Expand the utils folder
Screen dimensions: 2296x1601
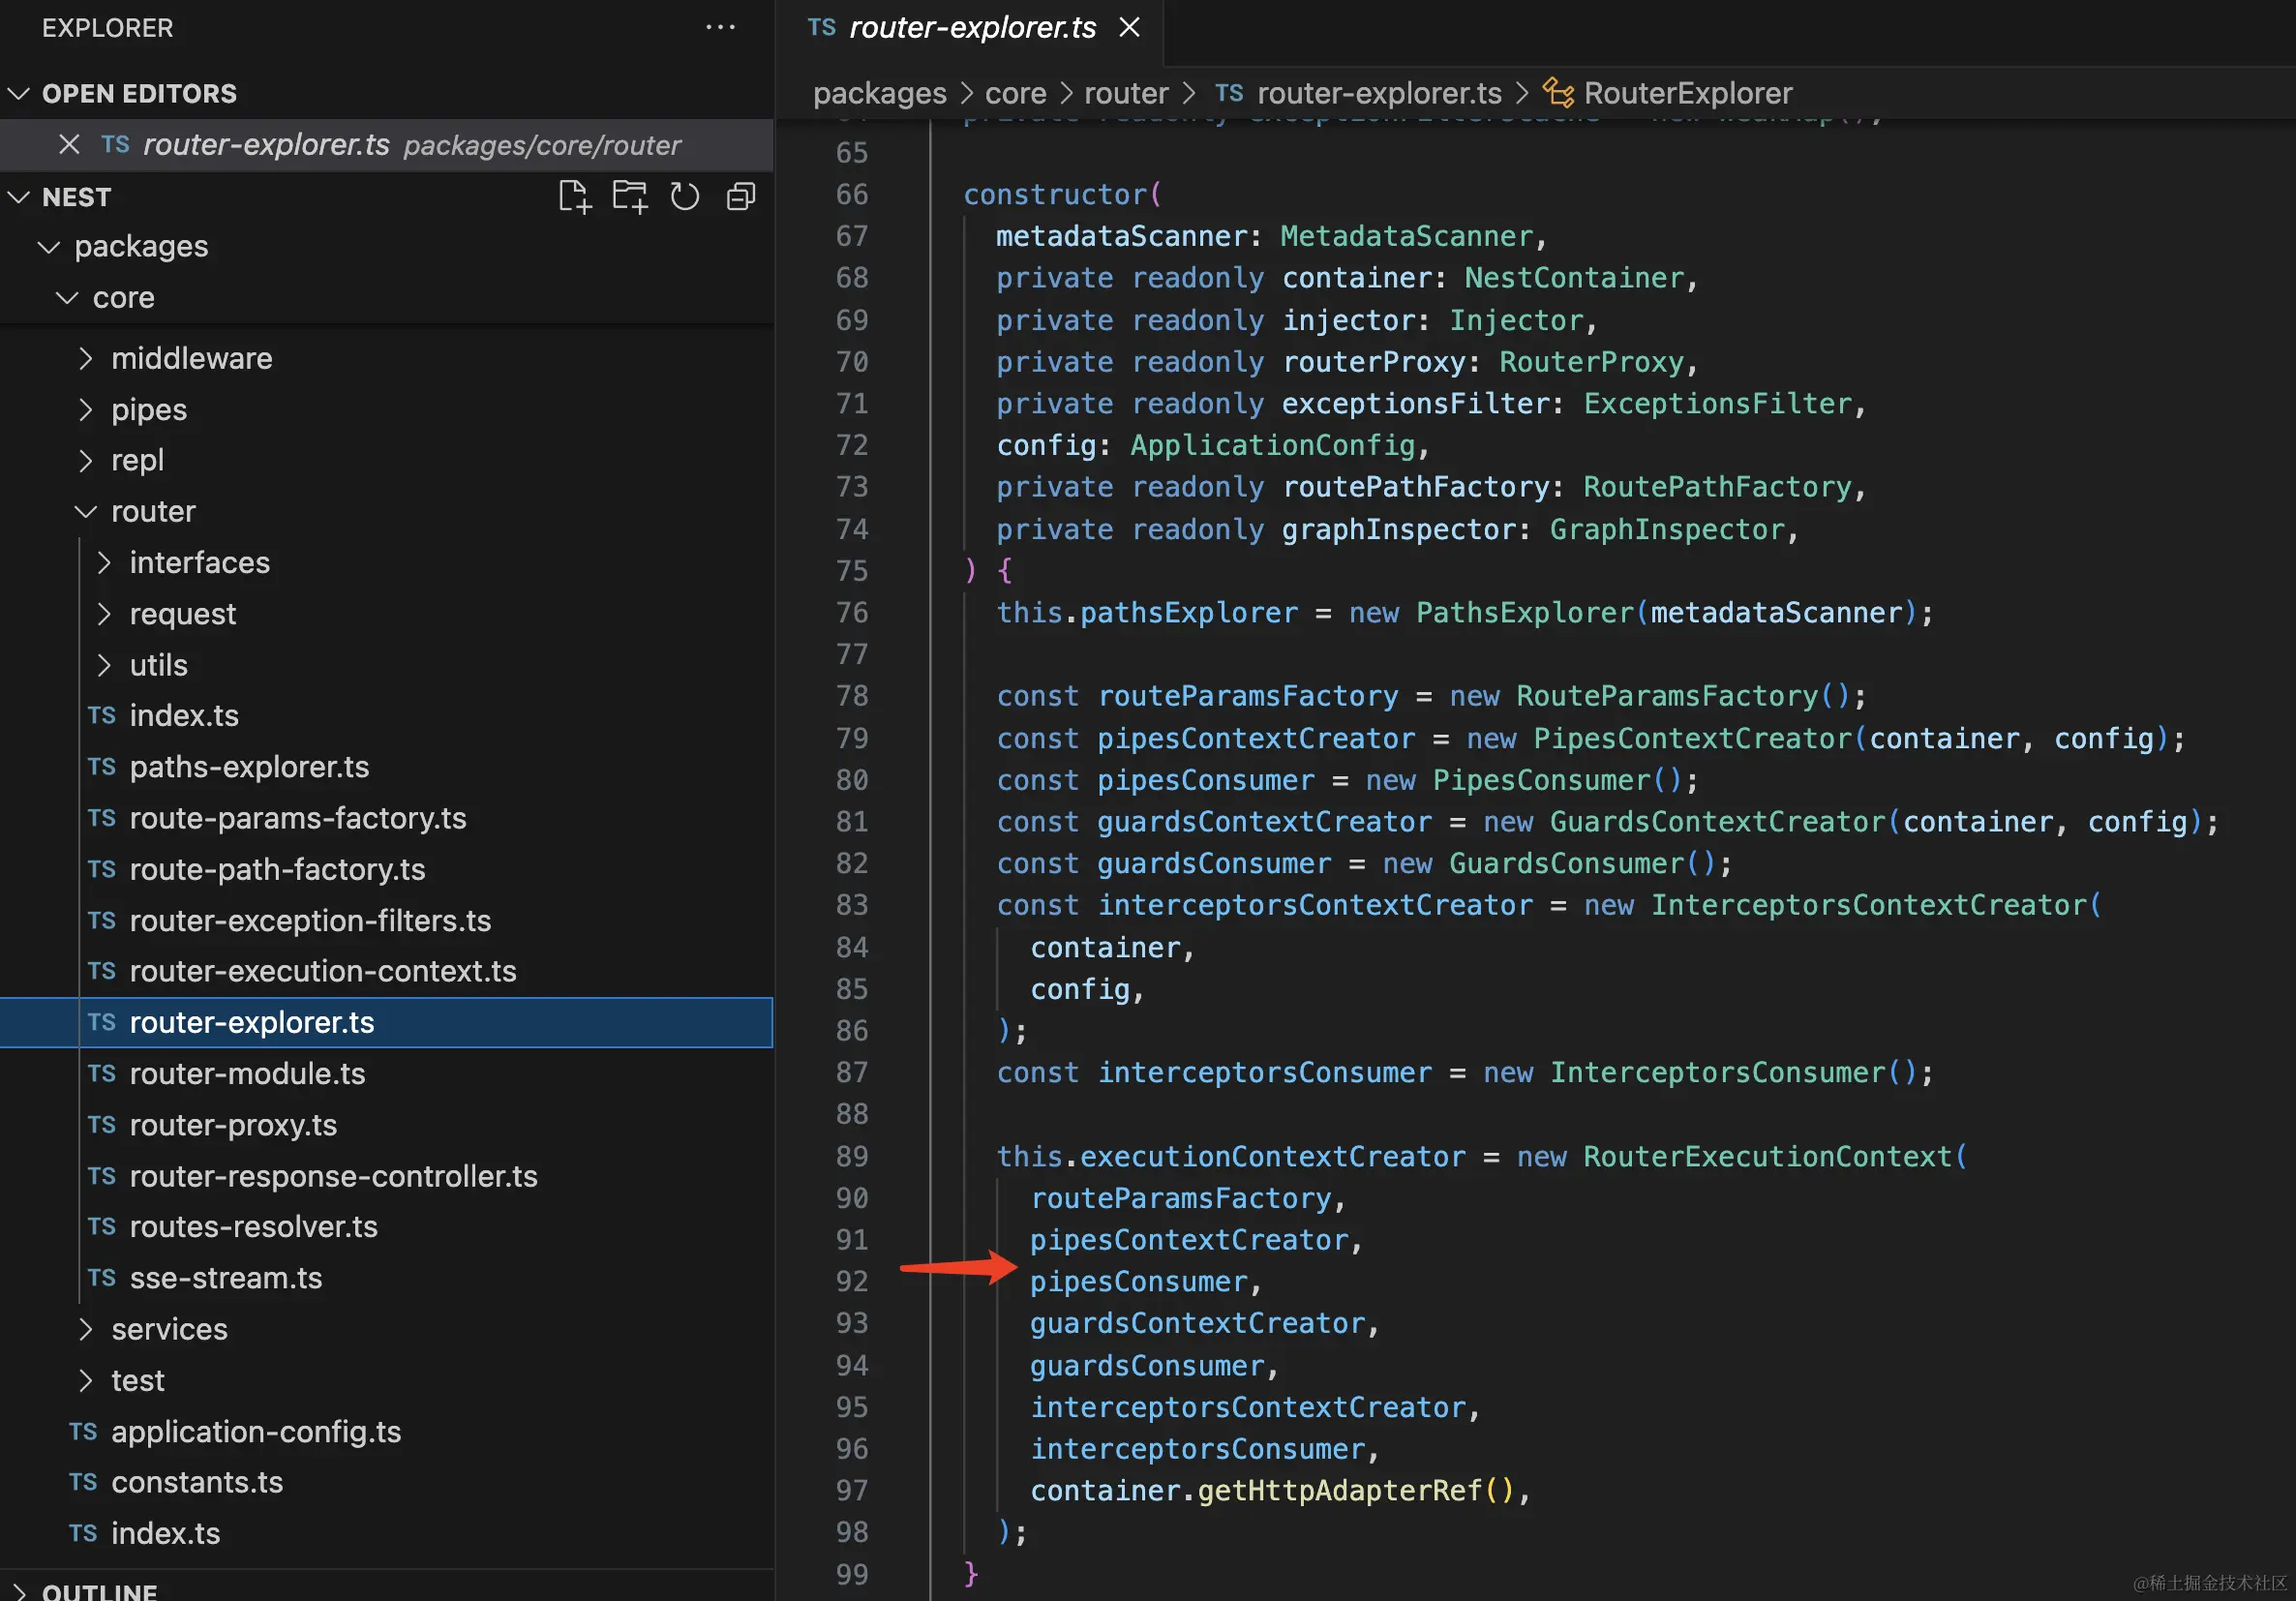tap(104, 665)
